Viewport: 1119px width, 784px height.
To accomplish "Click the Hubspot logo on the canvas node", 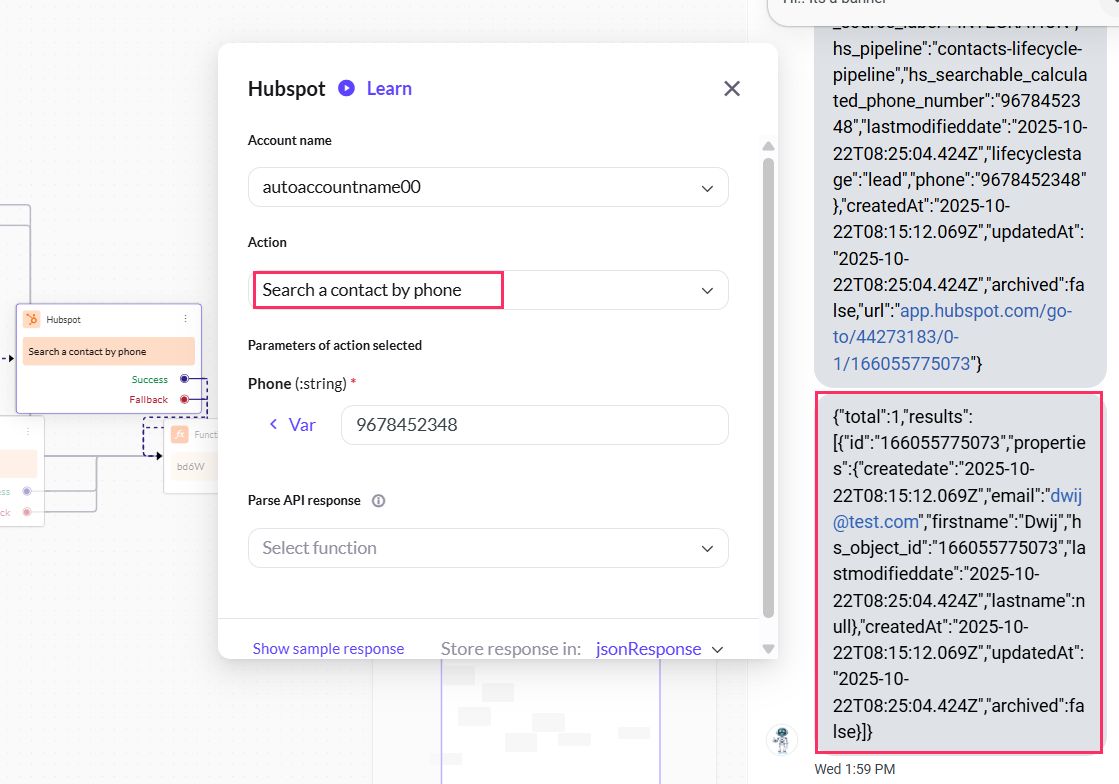I will coord(33,319).
